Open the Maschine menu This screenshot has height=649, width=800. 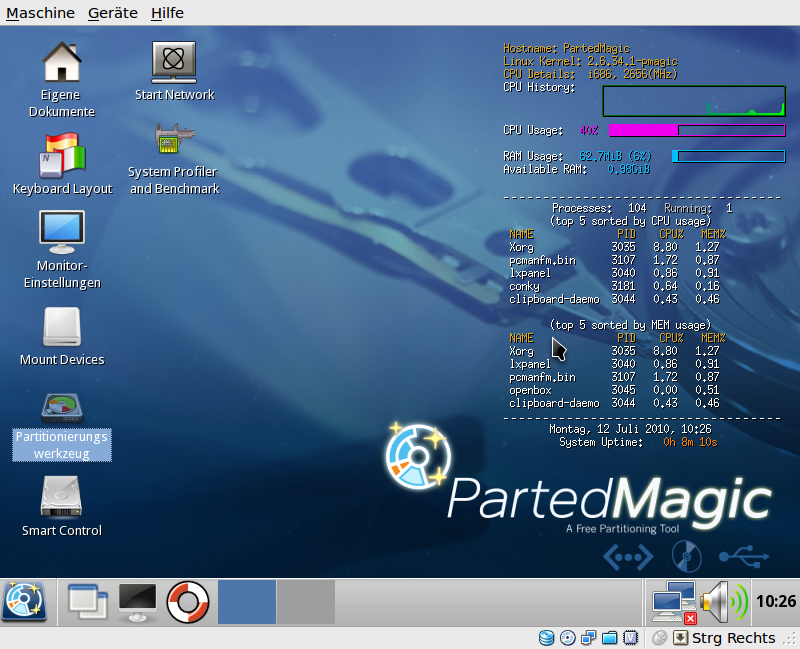pos(41,13)
